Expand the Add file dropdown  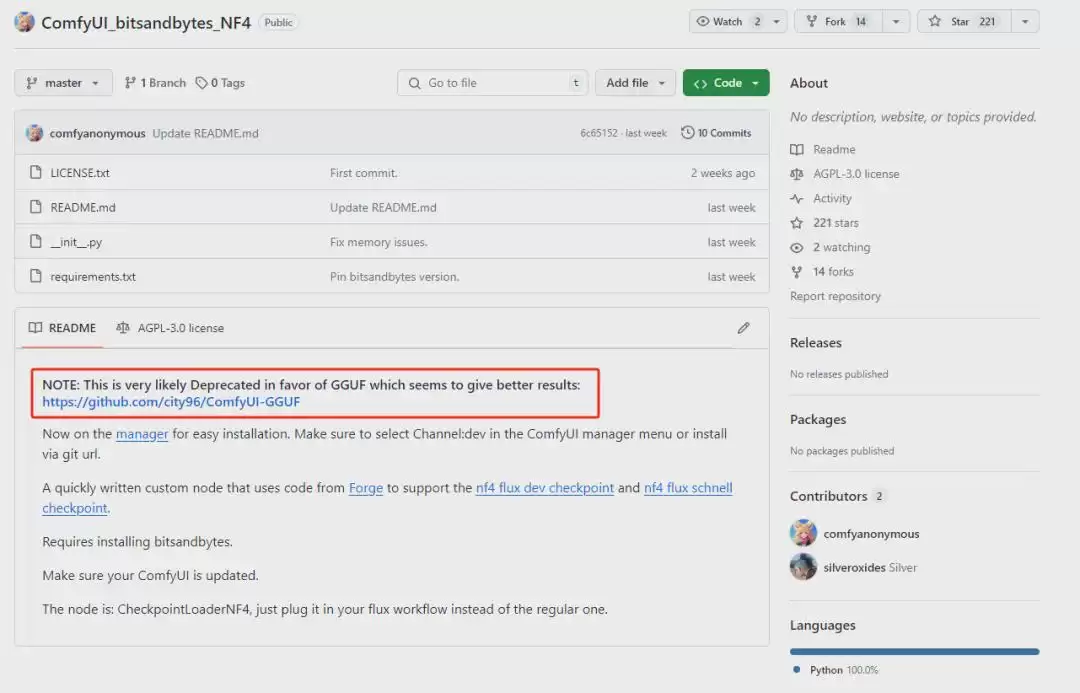(x=635, y=83)
